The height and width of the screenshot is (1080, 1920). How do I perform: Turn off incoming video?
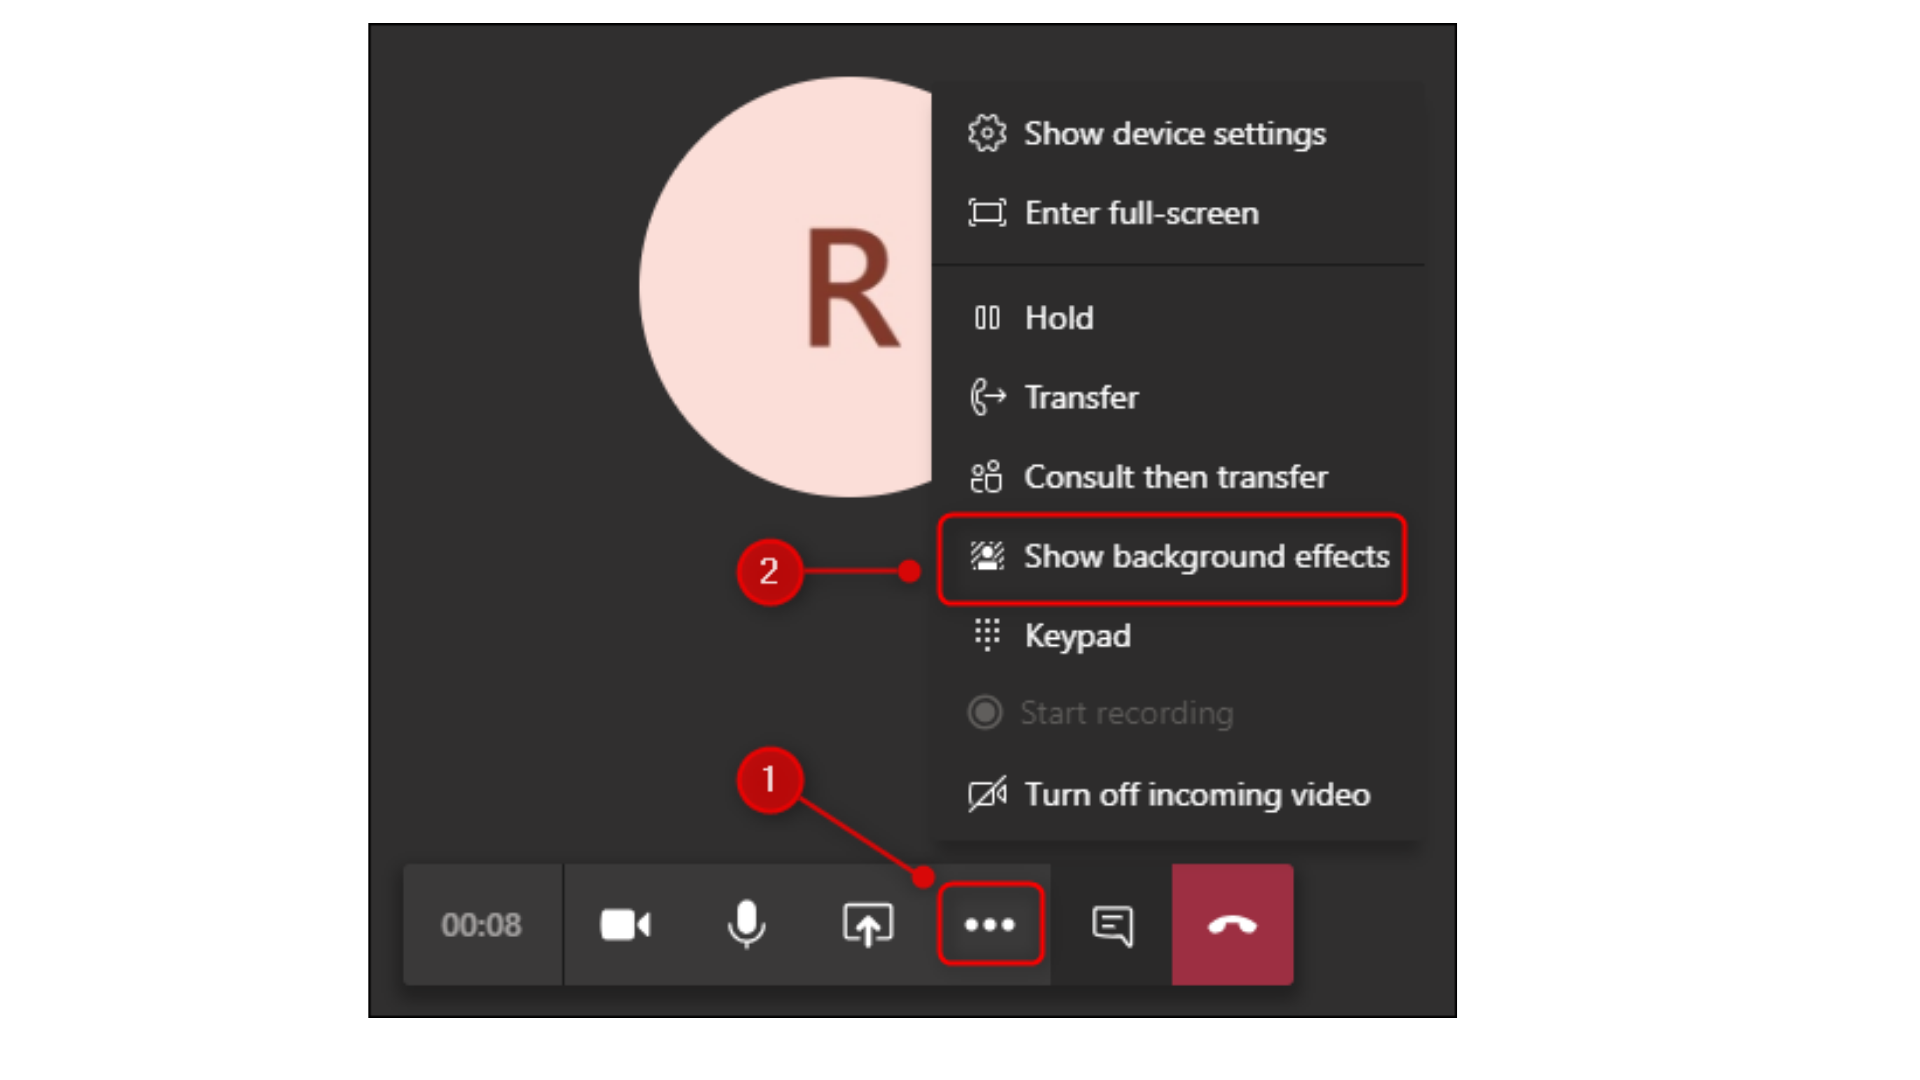[1196, 795]
